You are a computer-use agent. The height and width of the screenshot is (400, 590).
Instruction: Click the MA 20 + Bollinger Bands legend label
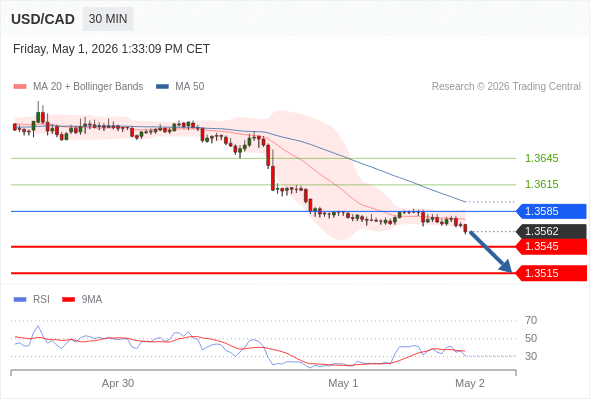click(88, 87)
